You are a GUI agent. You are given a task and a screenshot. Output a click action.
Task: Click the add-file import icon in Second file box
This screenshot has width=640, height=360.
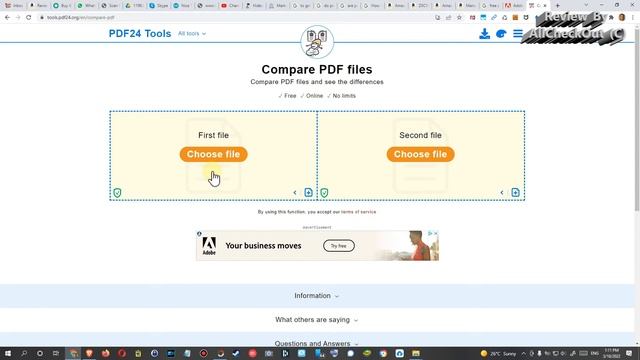516,193
